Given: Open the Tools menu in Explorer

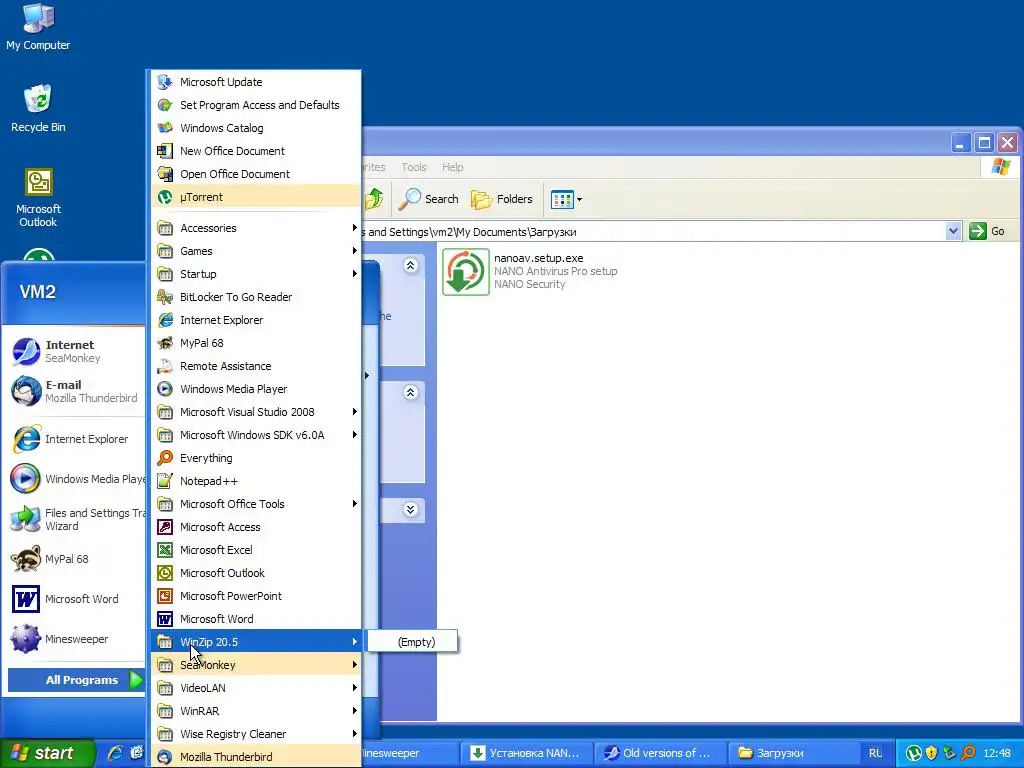Looking at the screenshot, I should click(413, 167).
